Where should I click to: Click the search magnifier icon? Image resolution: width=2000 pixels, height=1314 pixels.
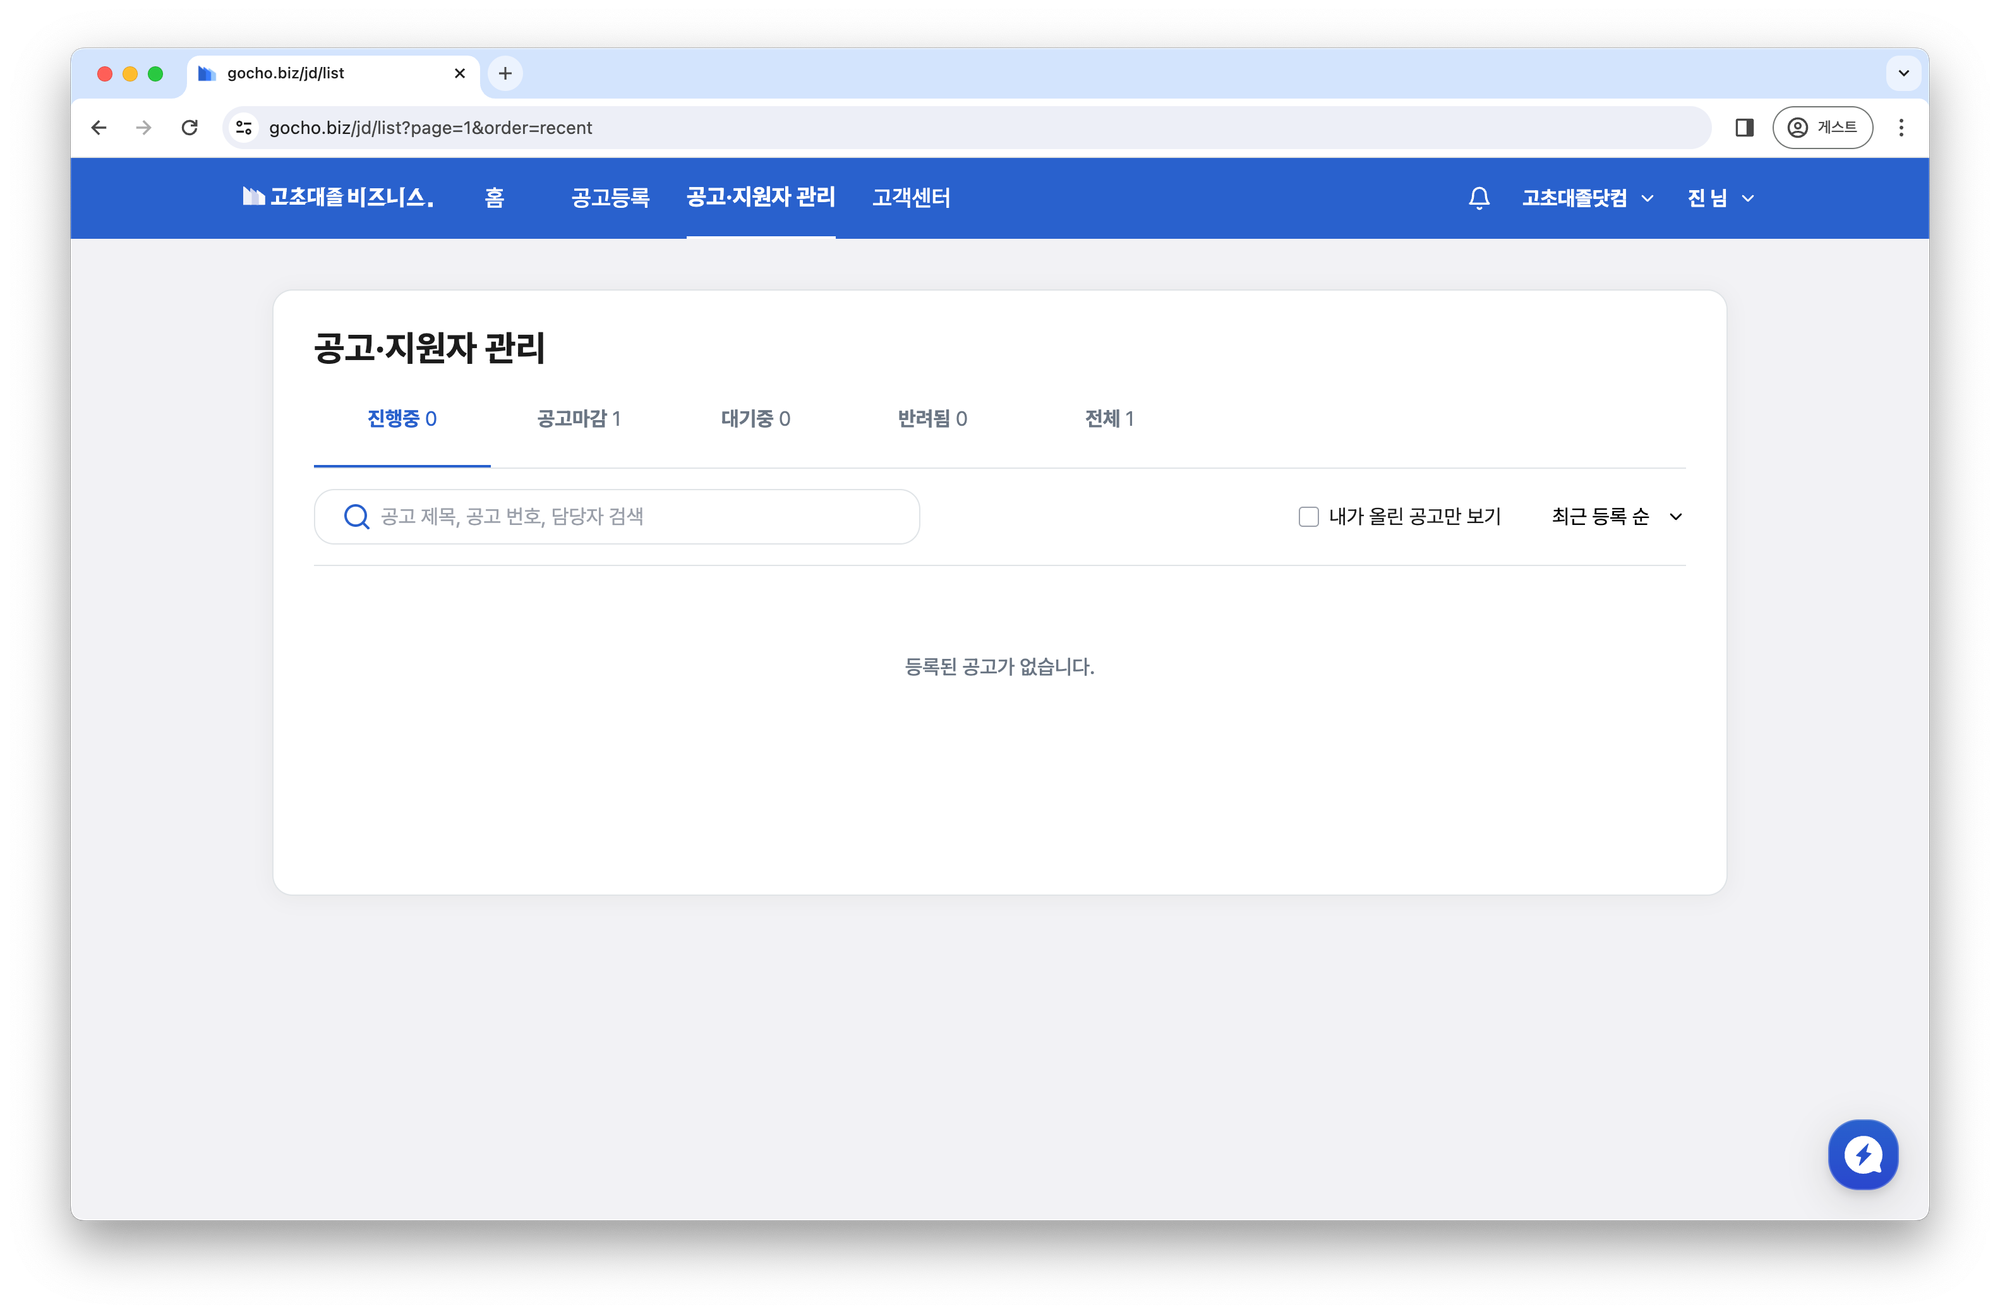tap(356, 516)
